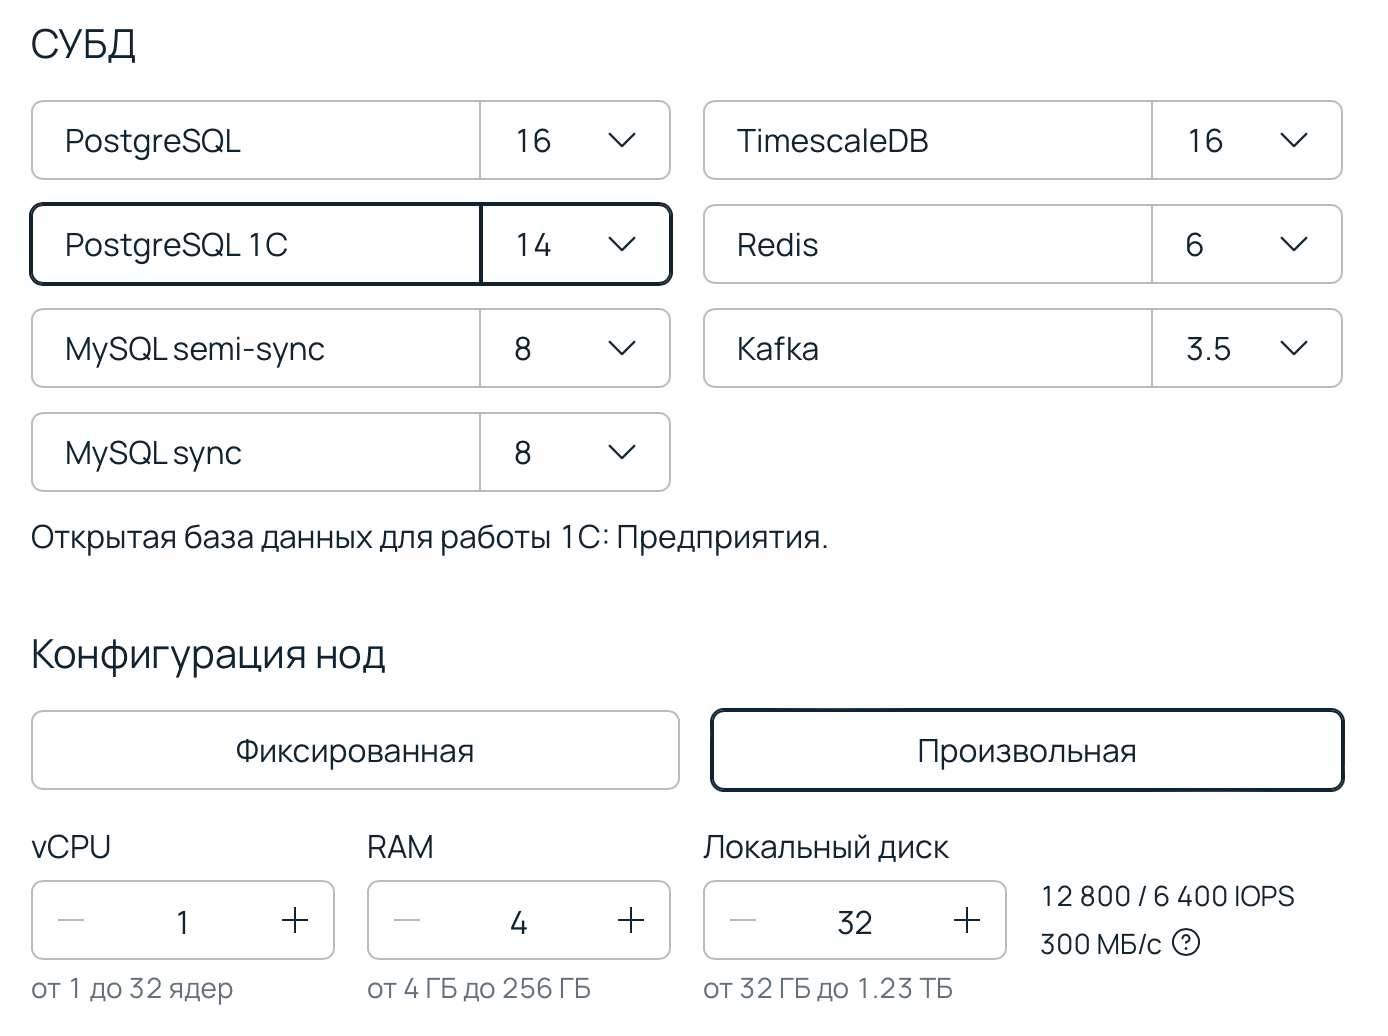Image resolution: width=1388 pixels, height=1036 pixels.
Task: Open PostgreSQL 1C version 14 dropdown
Action: tap(575, 244)
